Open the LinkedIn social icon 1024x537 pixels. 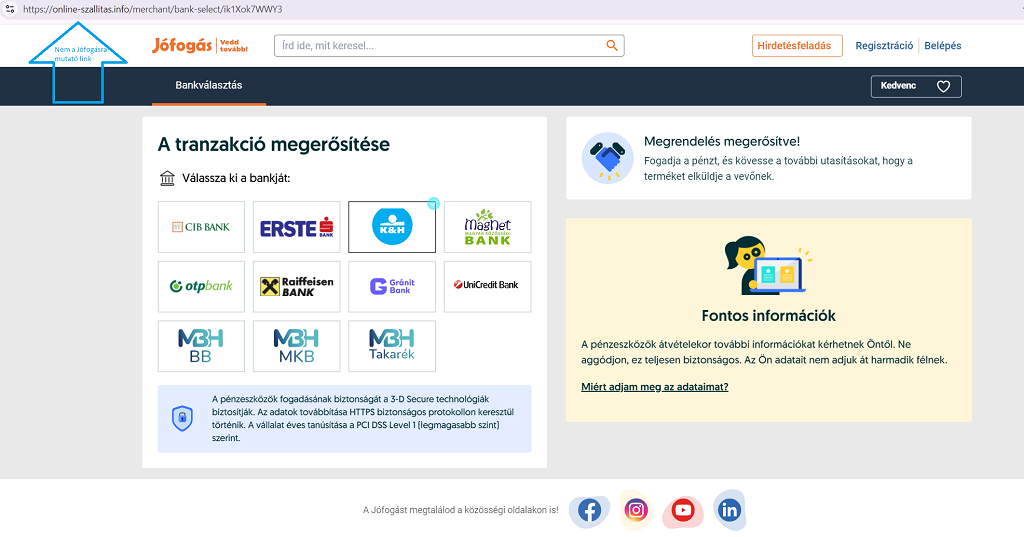click(x=729, y=511)
